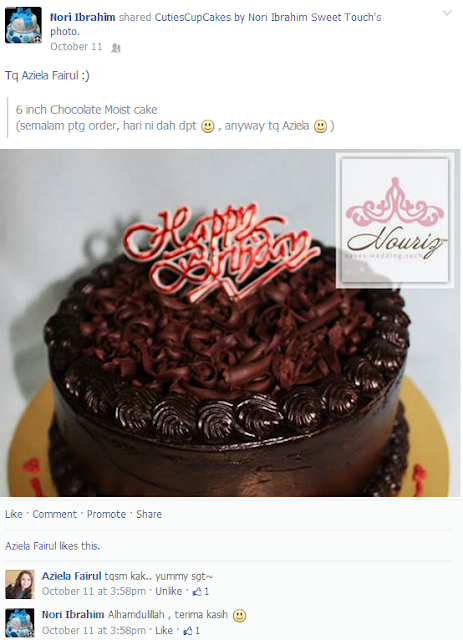Like the shared cake post
The image size is (463, 640).
13,514
